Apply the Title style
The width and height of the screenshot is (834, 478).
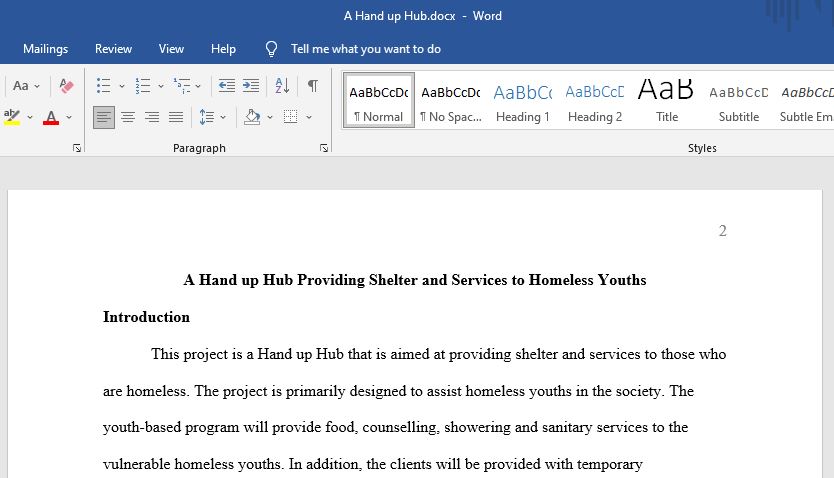[666, 100]
